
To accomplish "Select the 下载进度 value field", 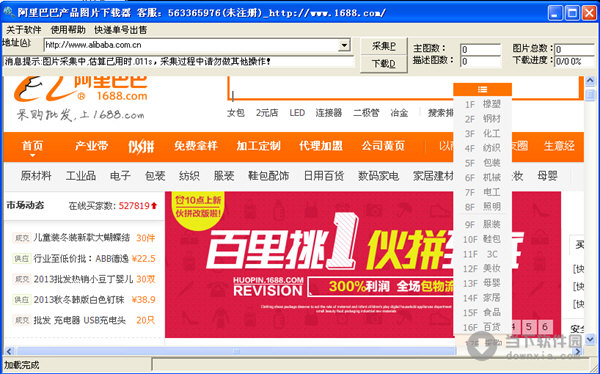I will click(574, 61).
